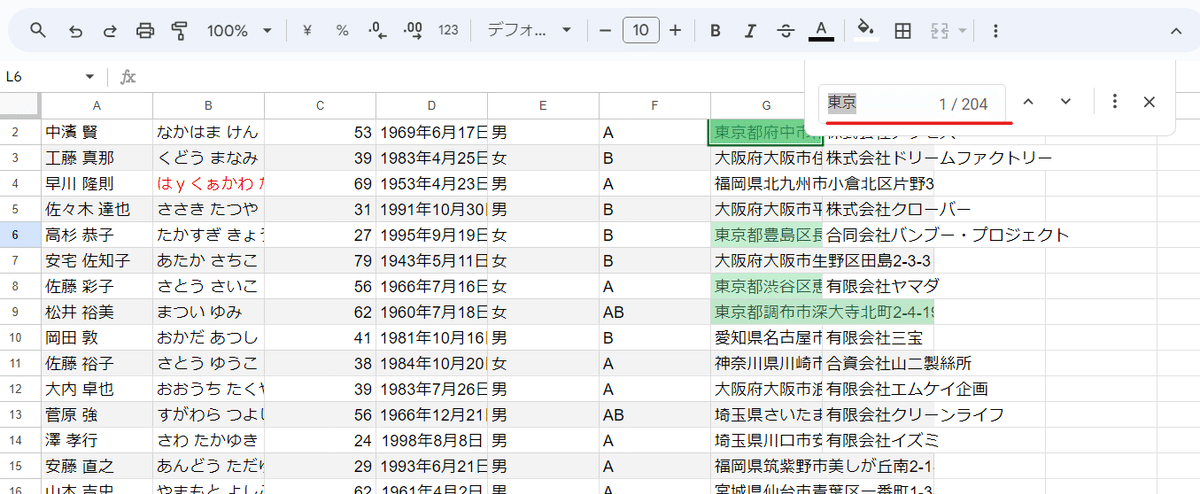Select cell with 澤 孝行
The image size is (1200, 494).
pyautogui.click(x=97, y=440)
